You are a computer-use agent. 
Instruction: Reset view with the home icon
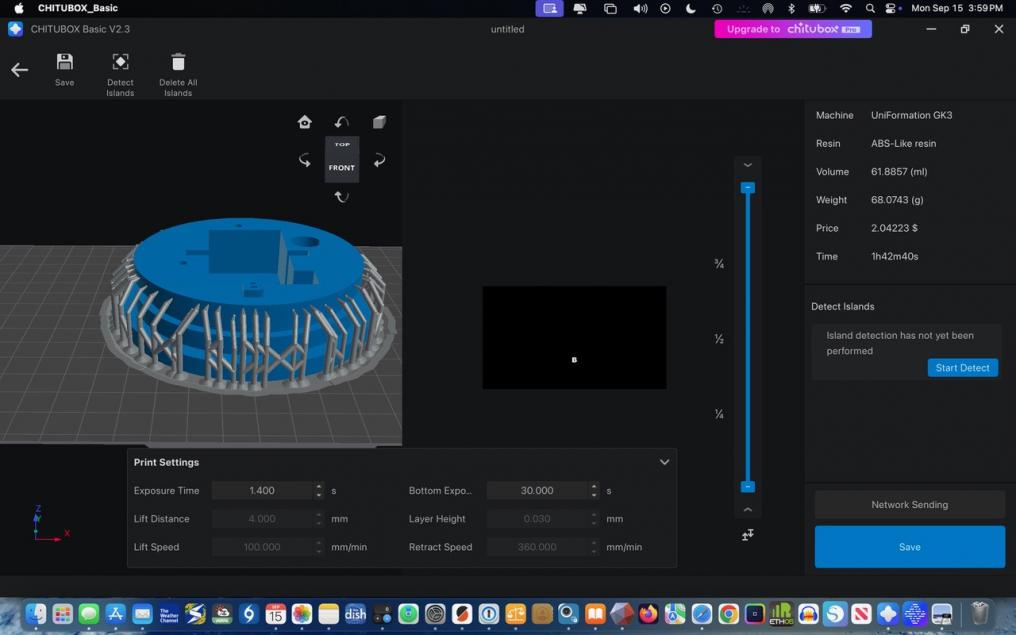(305, 122)
